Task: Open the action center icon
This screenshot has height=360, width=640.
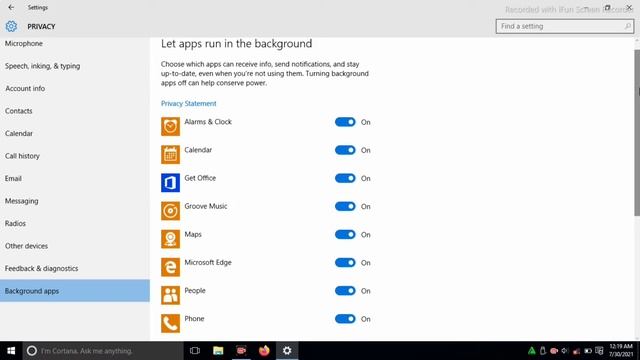Action: click(599, 351)
